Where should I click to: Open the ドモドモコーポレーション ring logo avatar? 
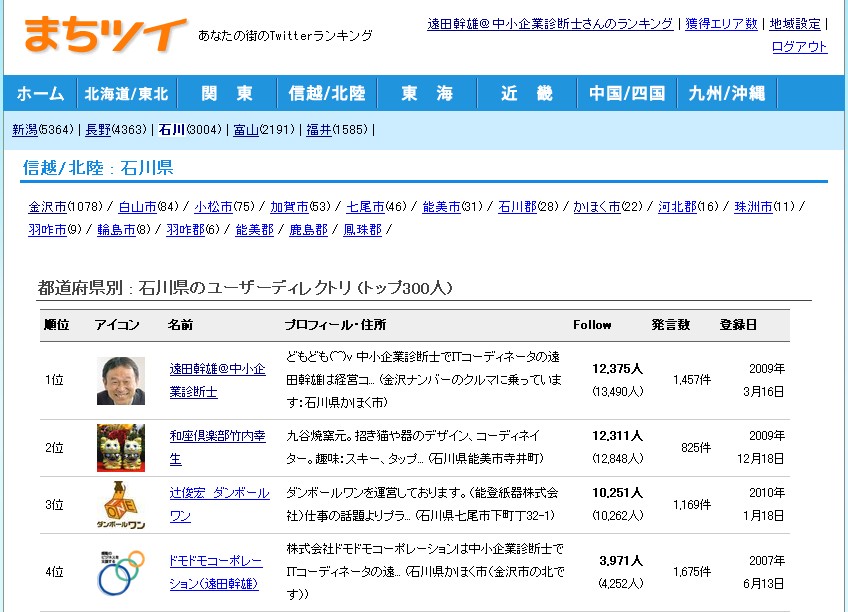pyautogui.click(x=121, y=572)
